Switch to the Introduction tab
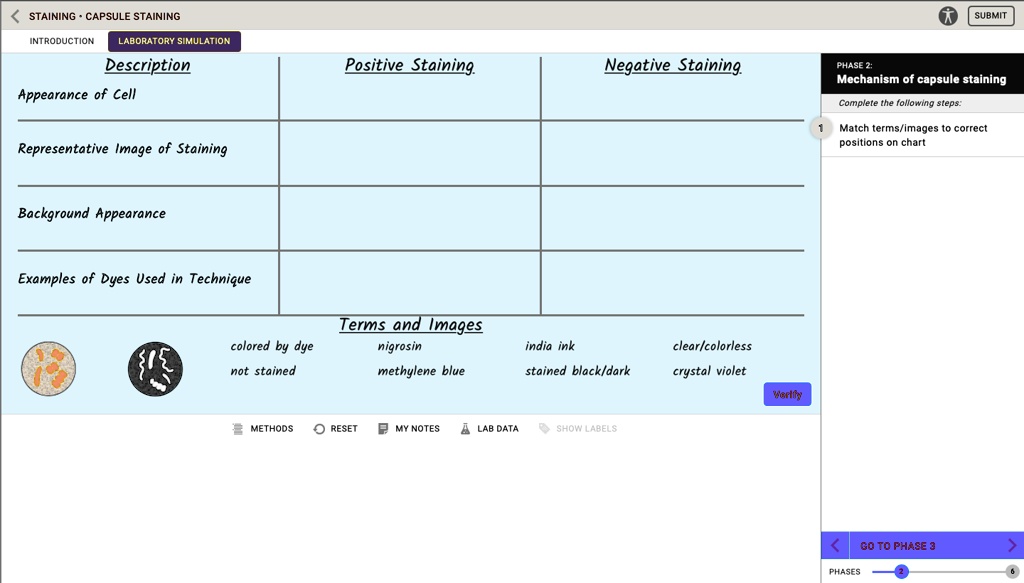Viewport: 1024px width, 583px height. point(61,41)
